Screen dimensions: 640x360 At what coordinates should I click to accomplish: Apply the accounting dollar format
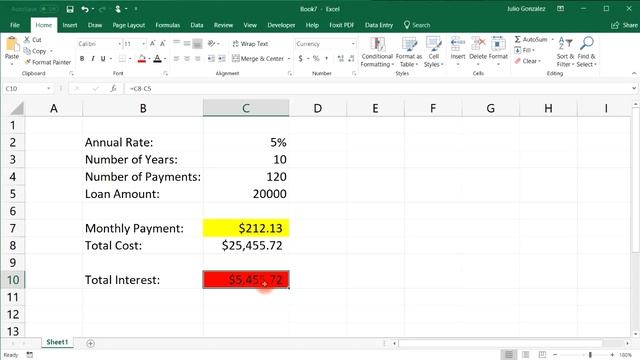click(x=300, y=59)
